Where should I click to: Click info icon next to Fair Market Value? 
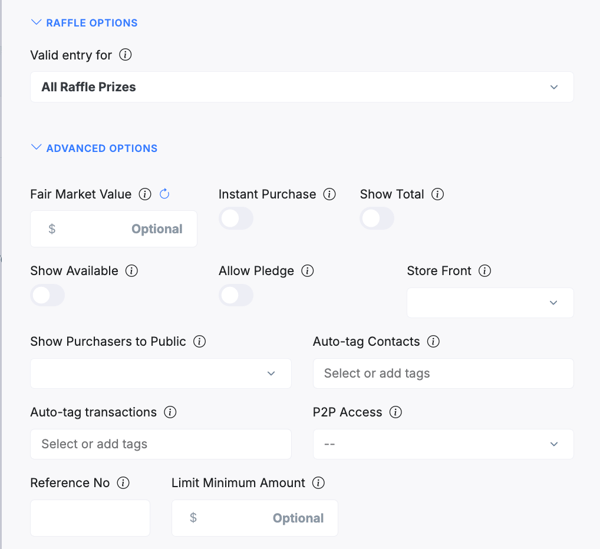point(145,194)
